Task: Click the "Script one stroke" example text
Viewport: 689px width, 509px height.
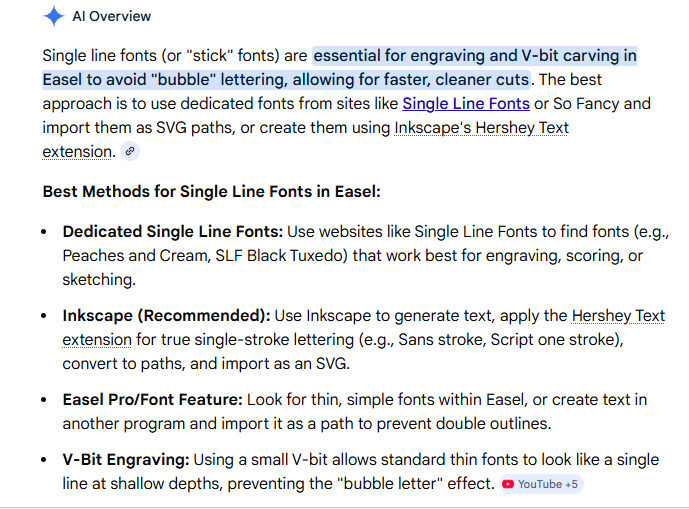Action: (x=553, y=339)
